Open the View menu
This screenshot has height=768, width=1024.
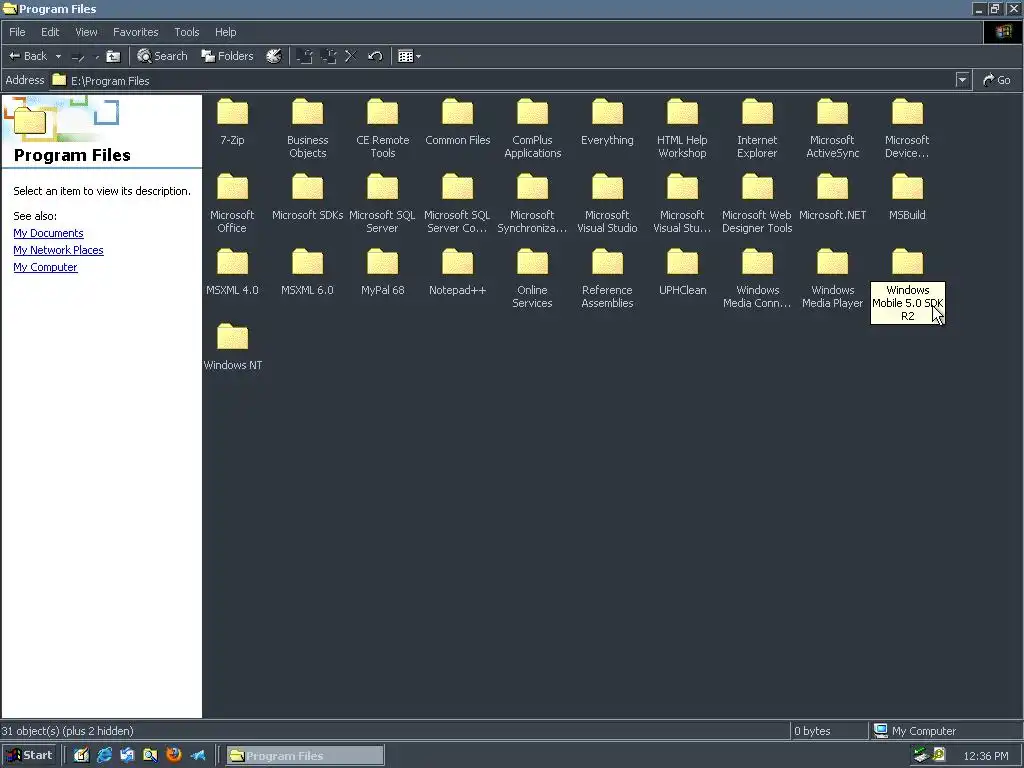pos(86,32)
